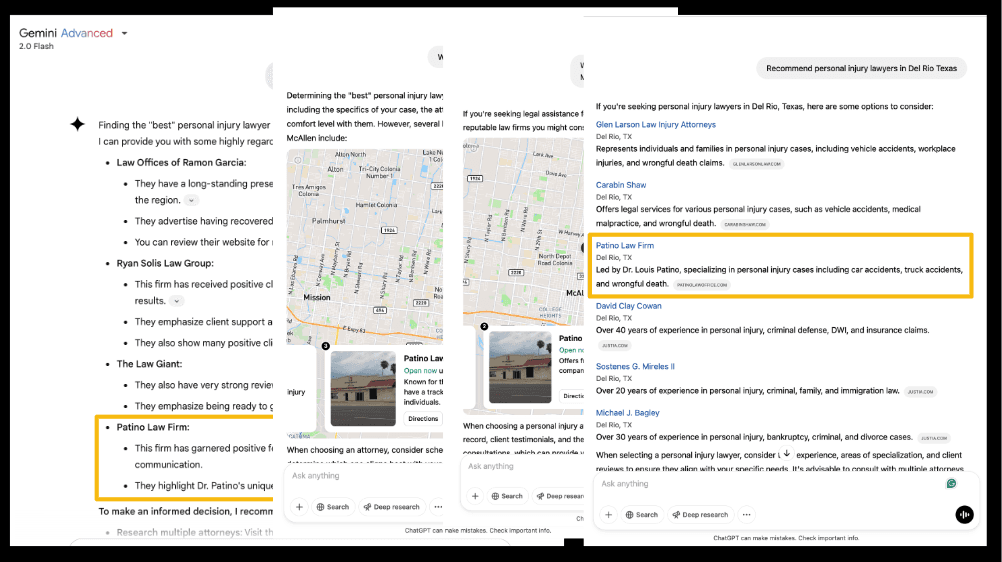
Task: Click the Gemini sparkle icon beside the response
Action: (77, 125)
